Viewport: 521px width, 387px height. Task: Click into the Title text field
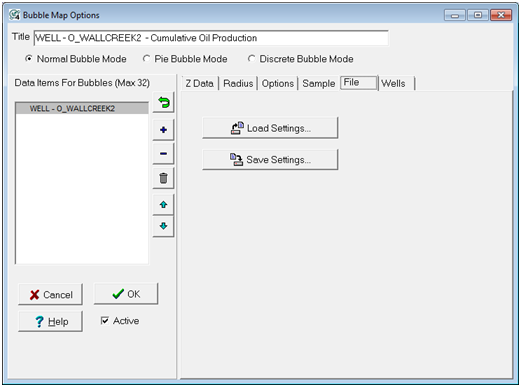click(x=211, y=38)
